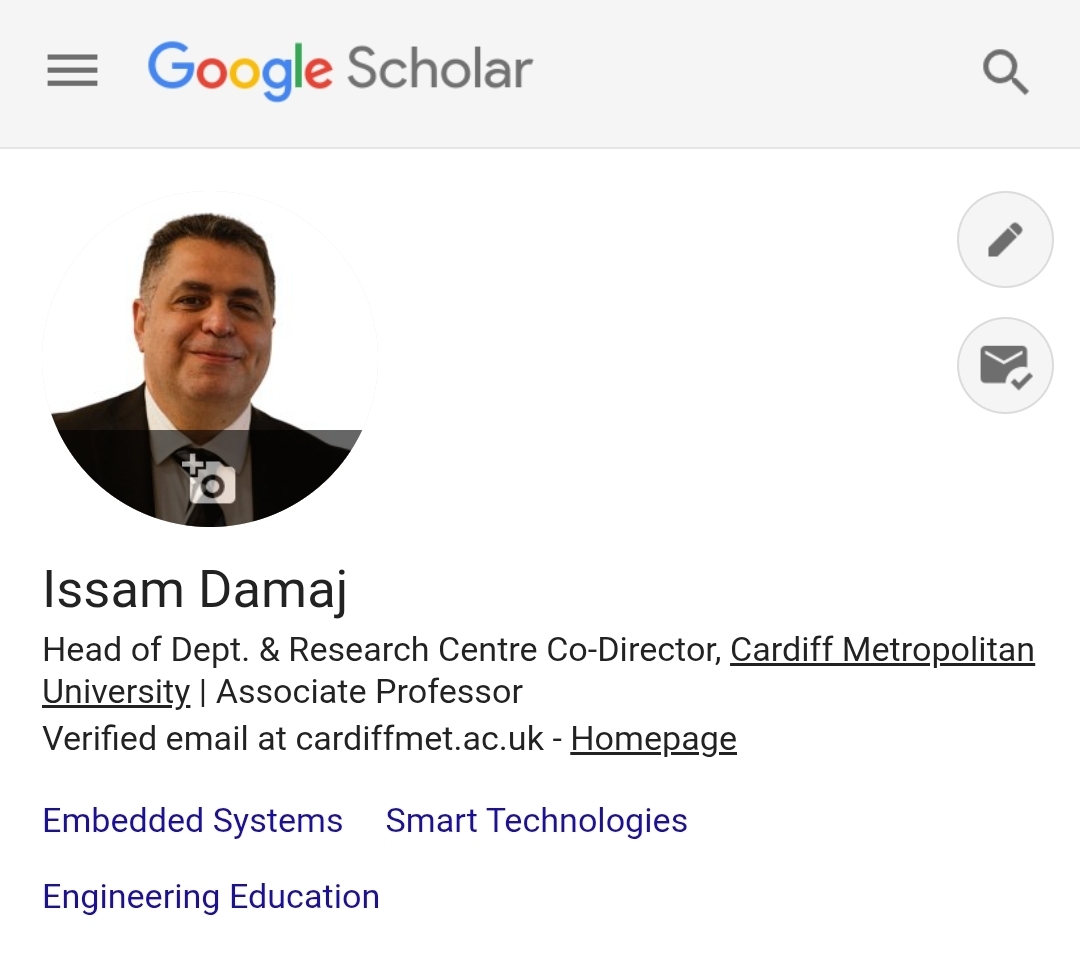Visit the Homepage link

(x=652, y=738)
